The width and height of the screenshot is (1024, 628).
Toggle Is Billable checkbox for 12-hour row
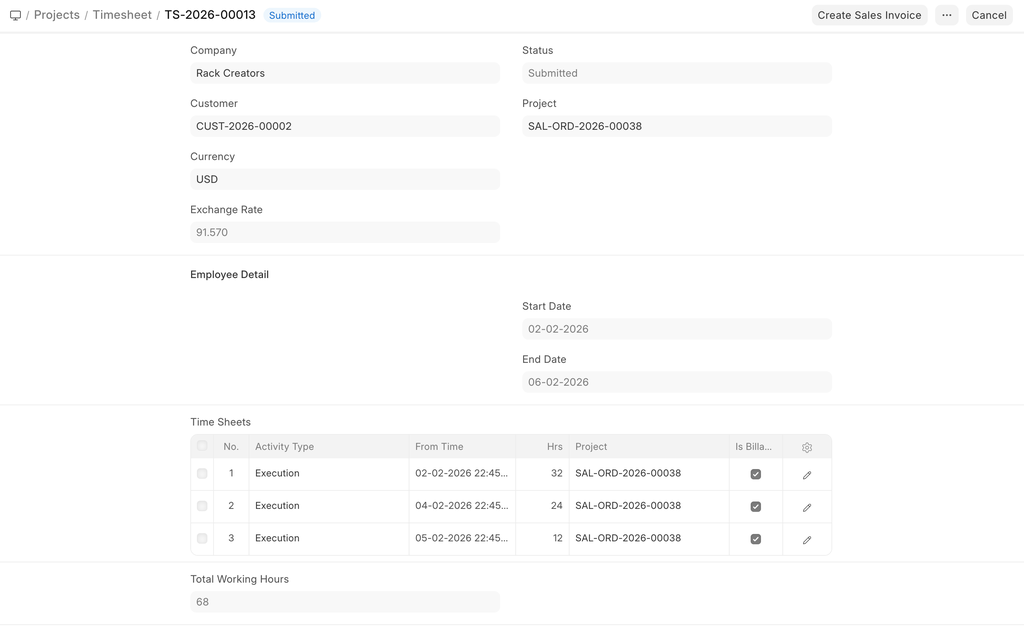(756, 539)
